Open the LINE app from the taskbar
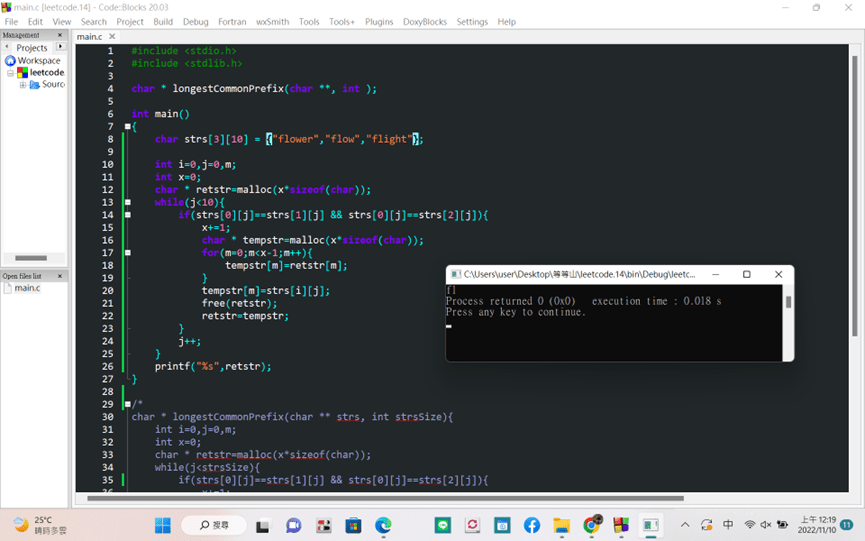 pyautogui.click(x=443, y=525)
